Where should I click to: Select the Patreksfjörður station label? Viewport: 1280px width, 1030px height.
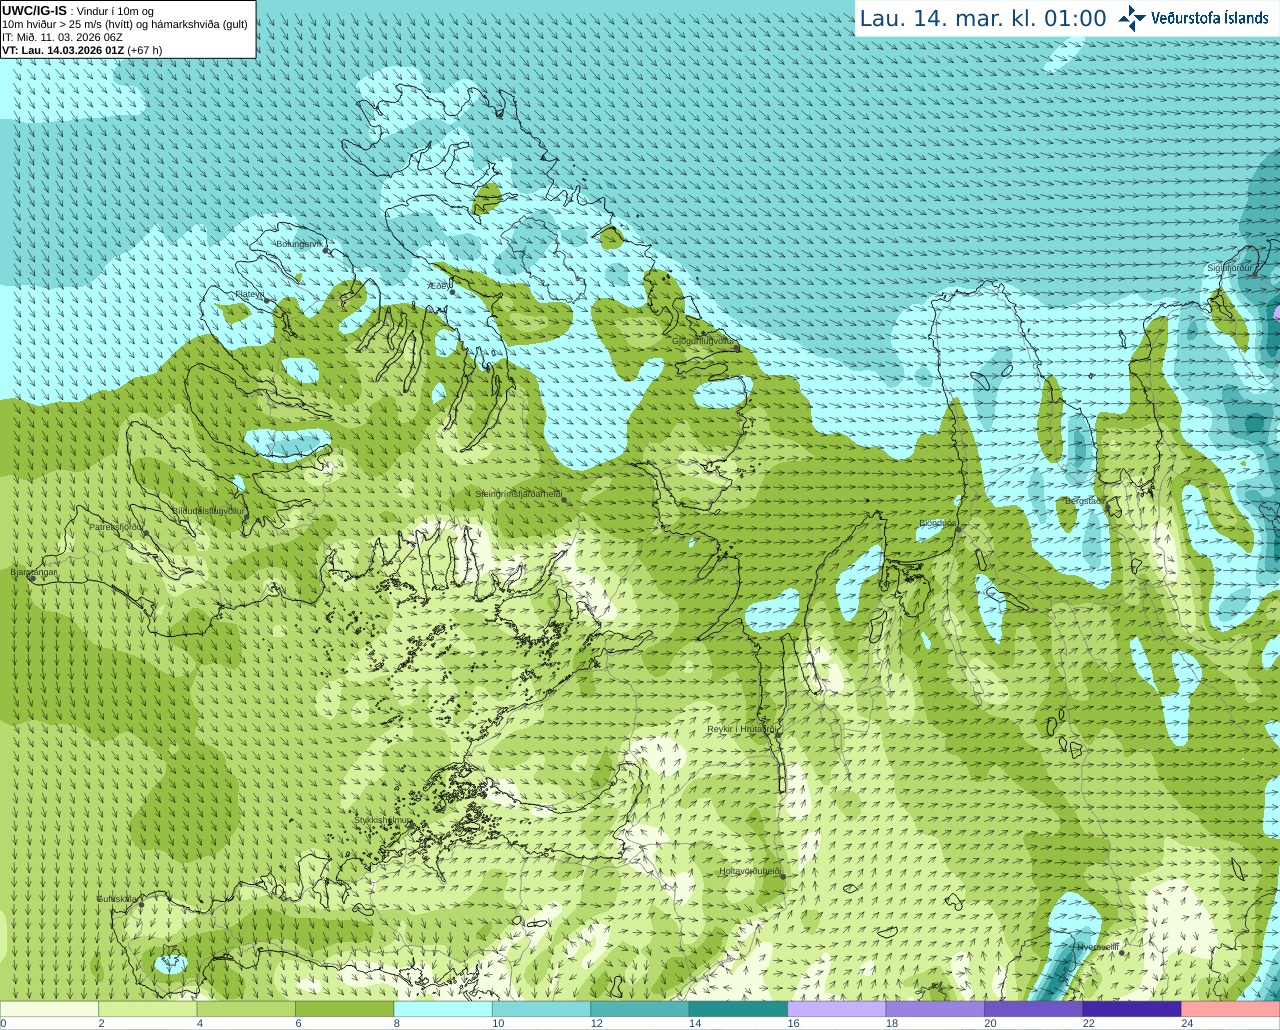[116, 526]
